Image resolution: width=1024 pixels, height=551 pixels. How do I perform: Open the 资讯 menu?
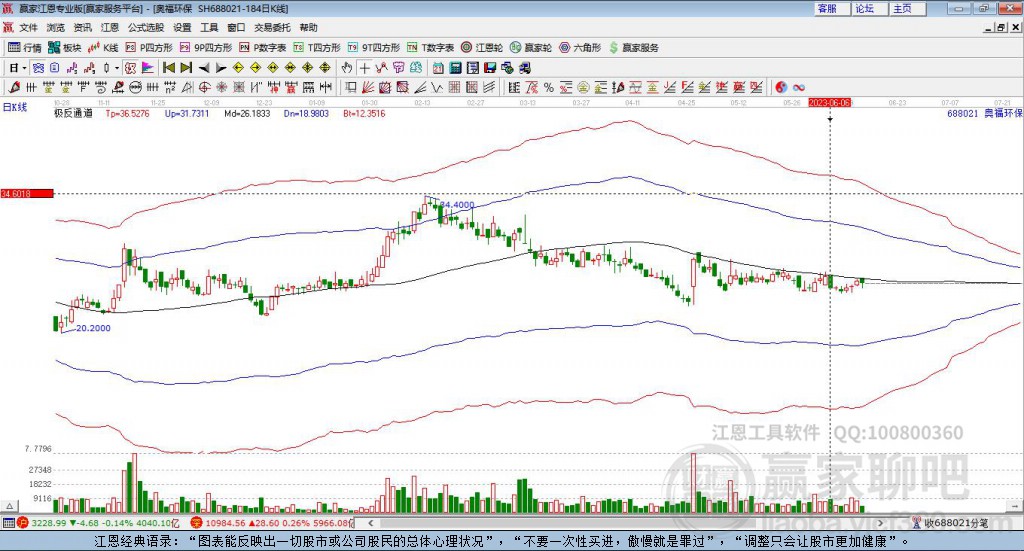(x=82, y=27)
